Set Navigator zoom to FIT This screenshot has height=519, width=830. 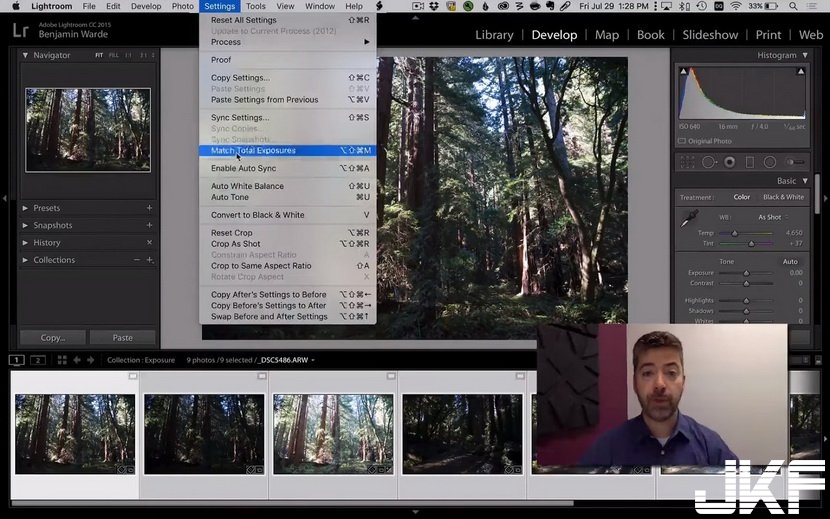pos(99,55)
